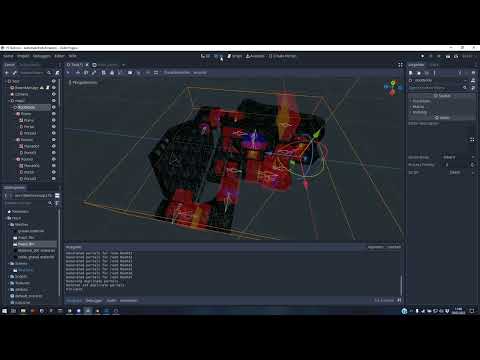
Task: Switch to the Debugger bottom panel tab
Action: 94,300
